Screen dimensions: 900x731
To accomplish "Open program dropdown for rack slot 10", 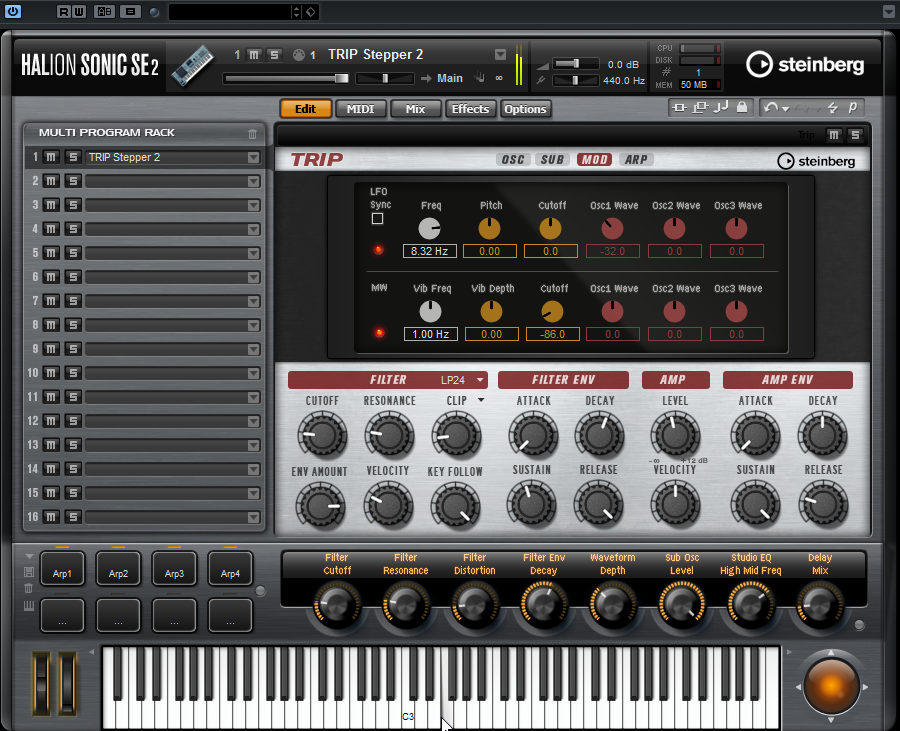I will pos(253,374).
